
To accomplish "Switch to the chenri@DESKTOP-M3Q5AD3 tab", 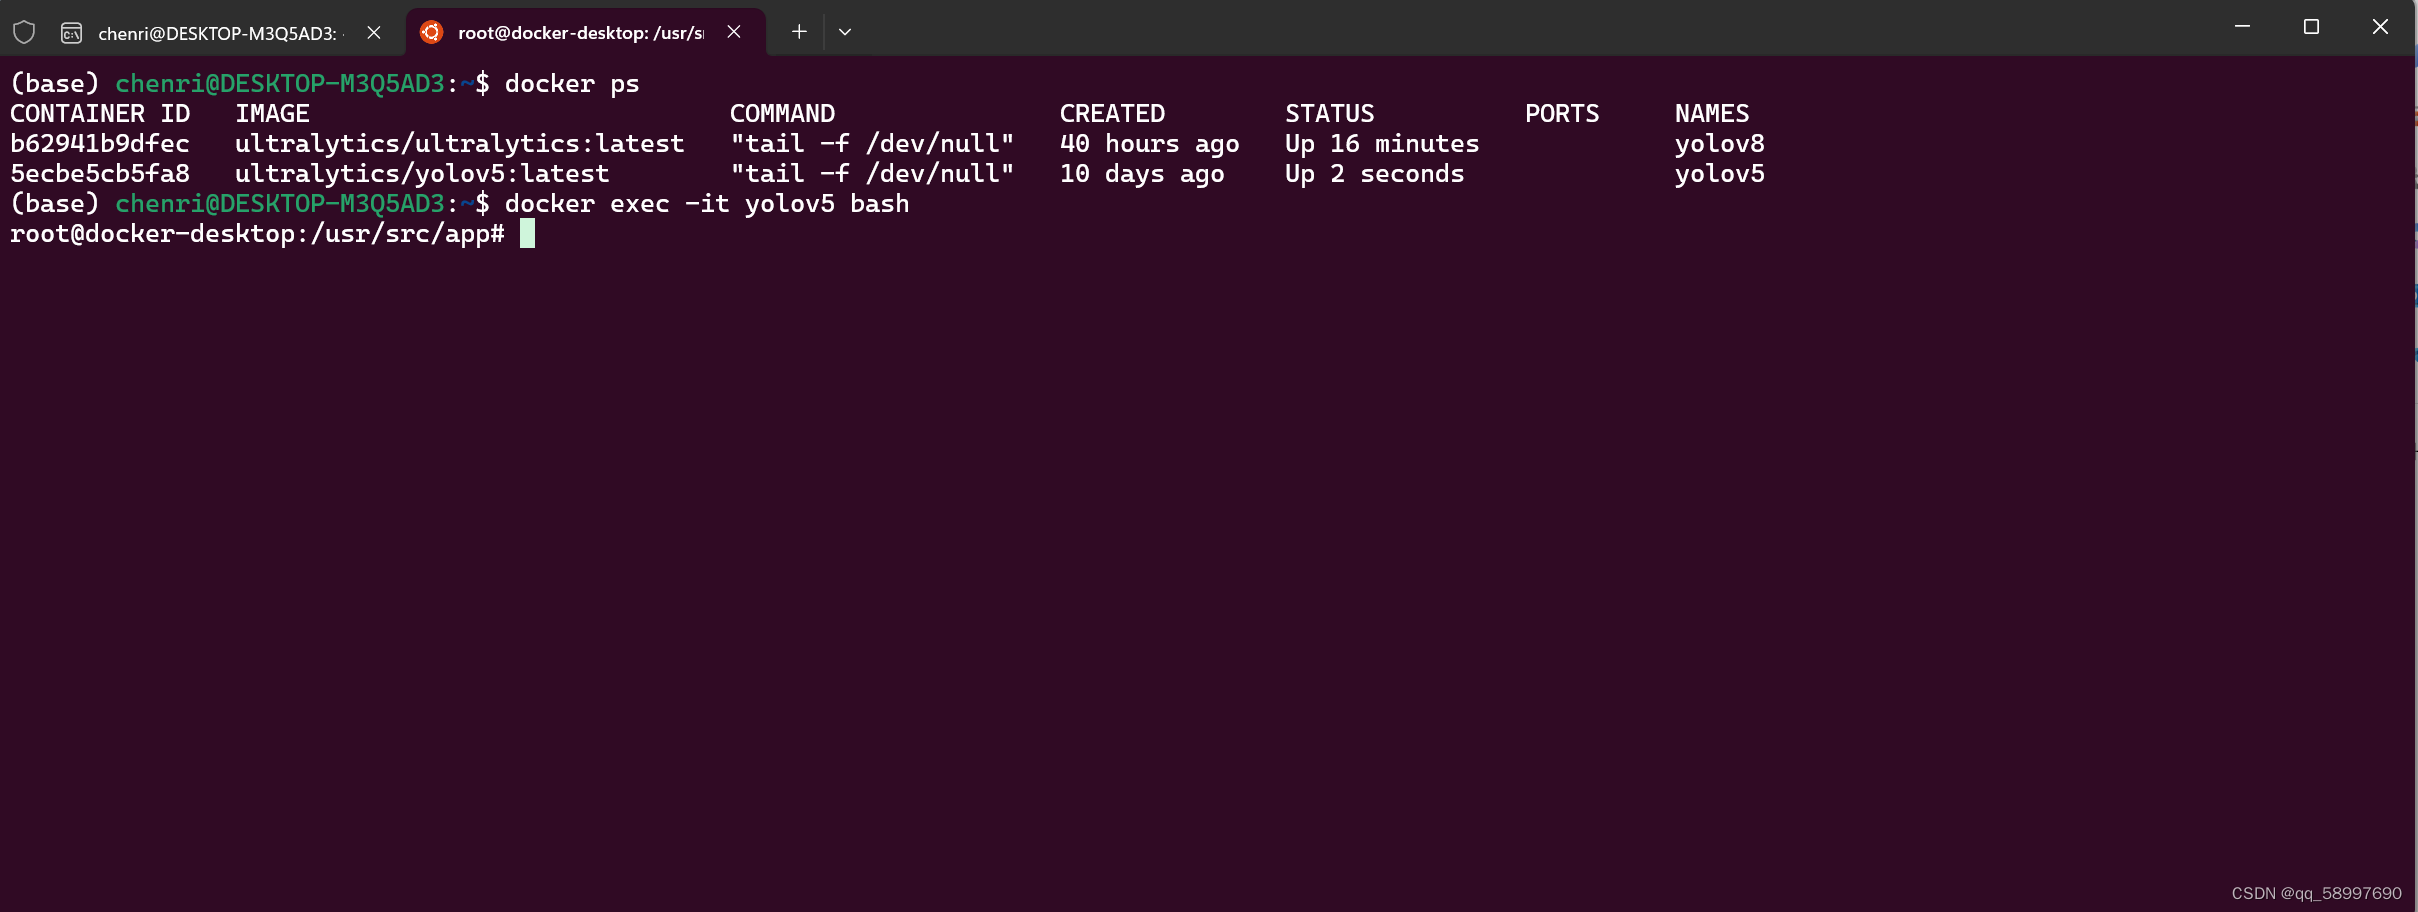I will tap(220, 32).
